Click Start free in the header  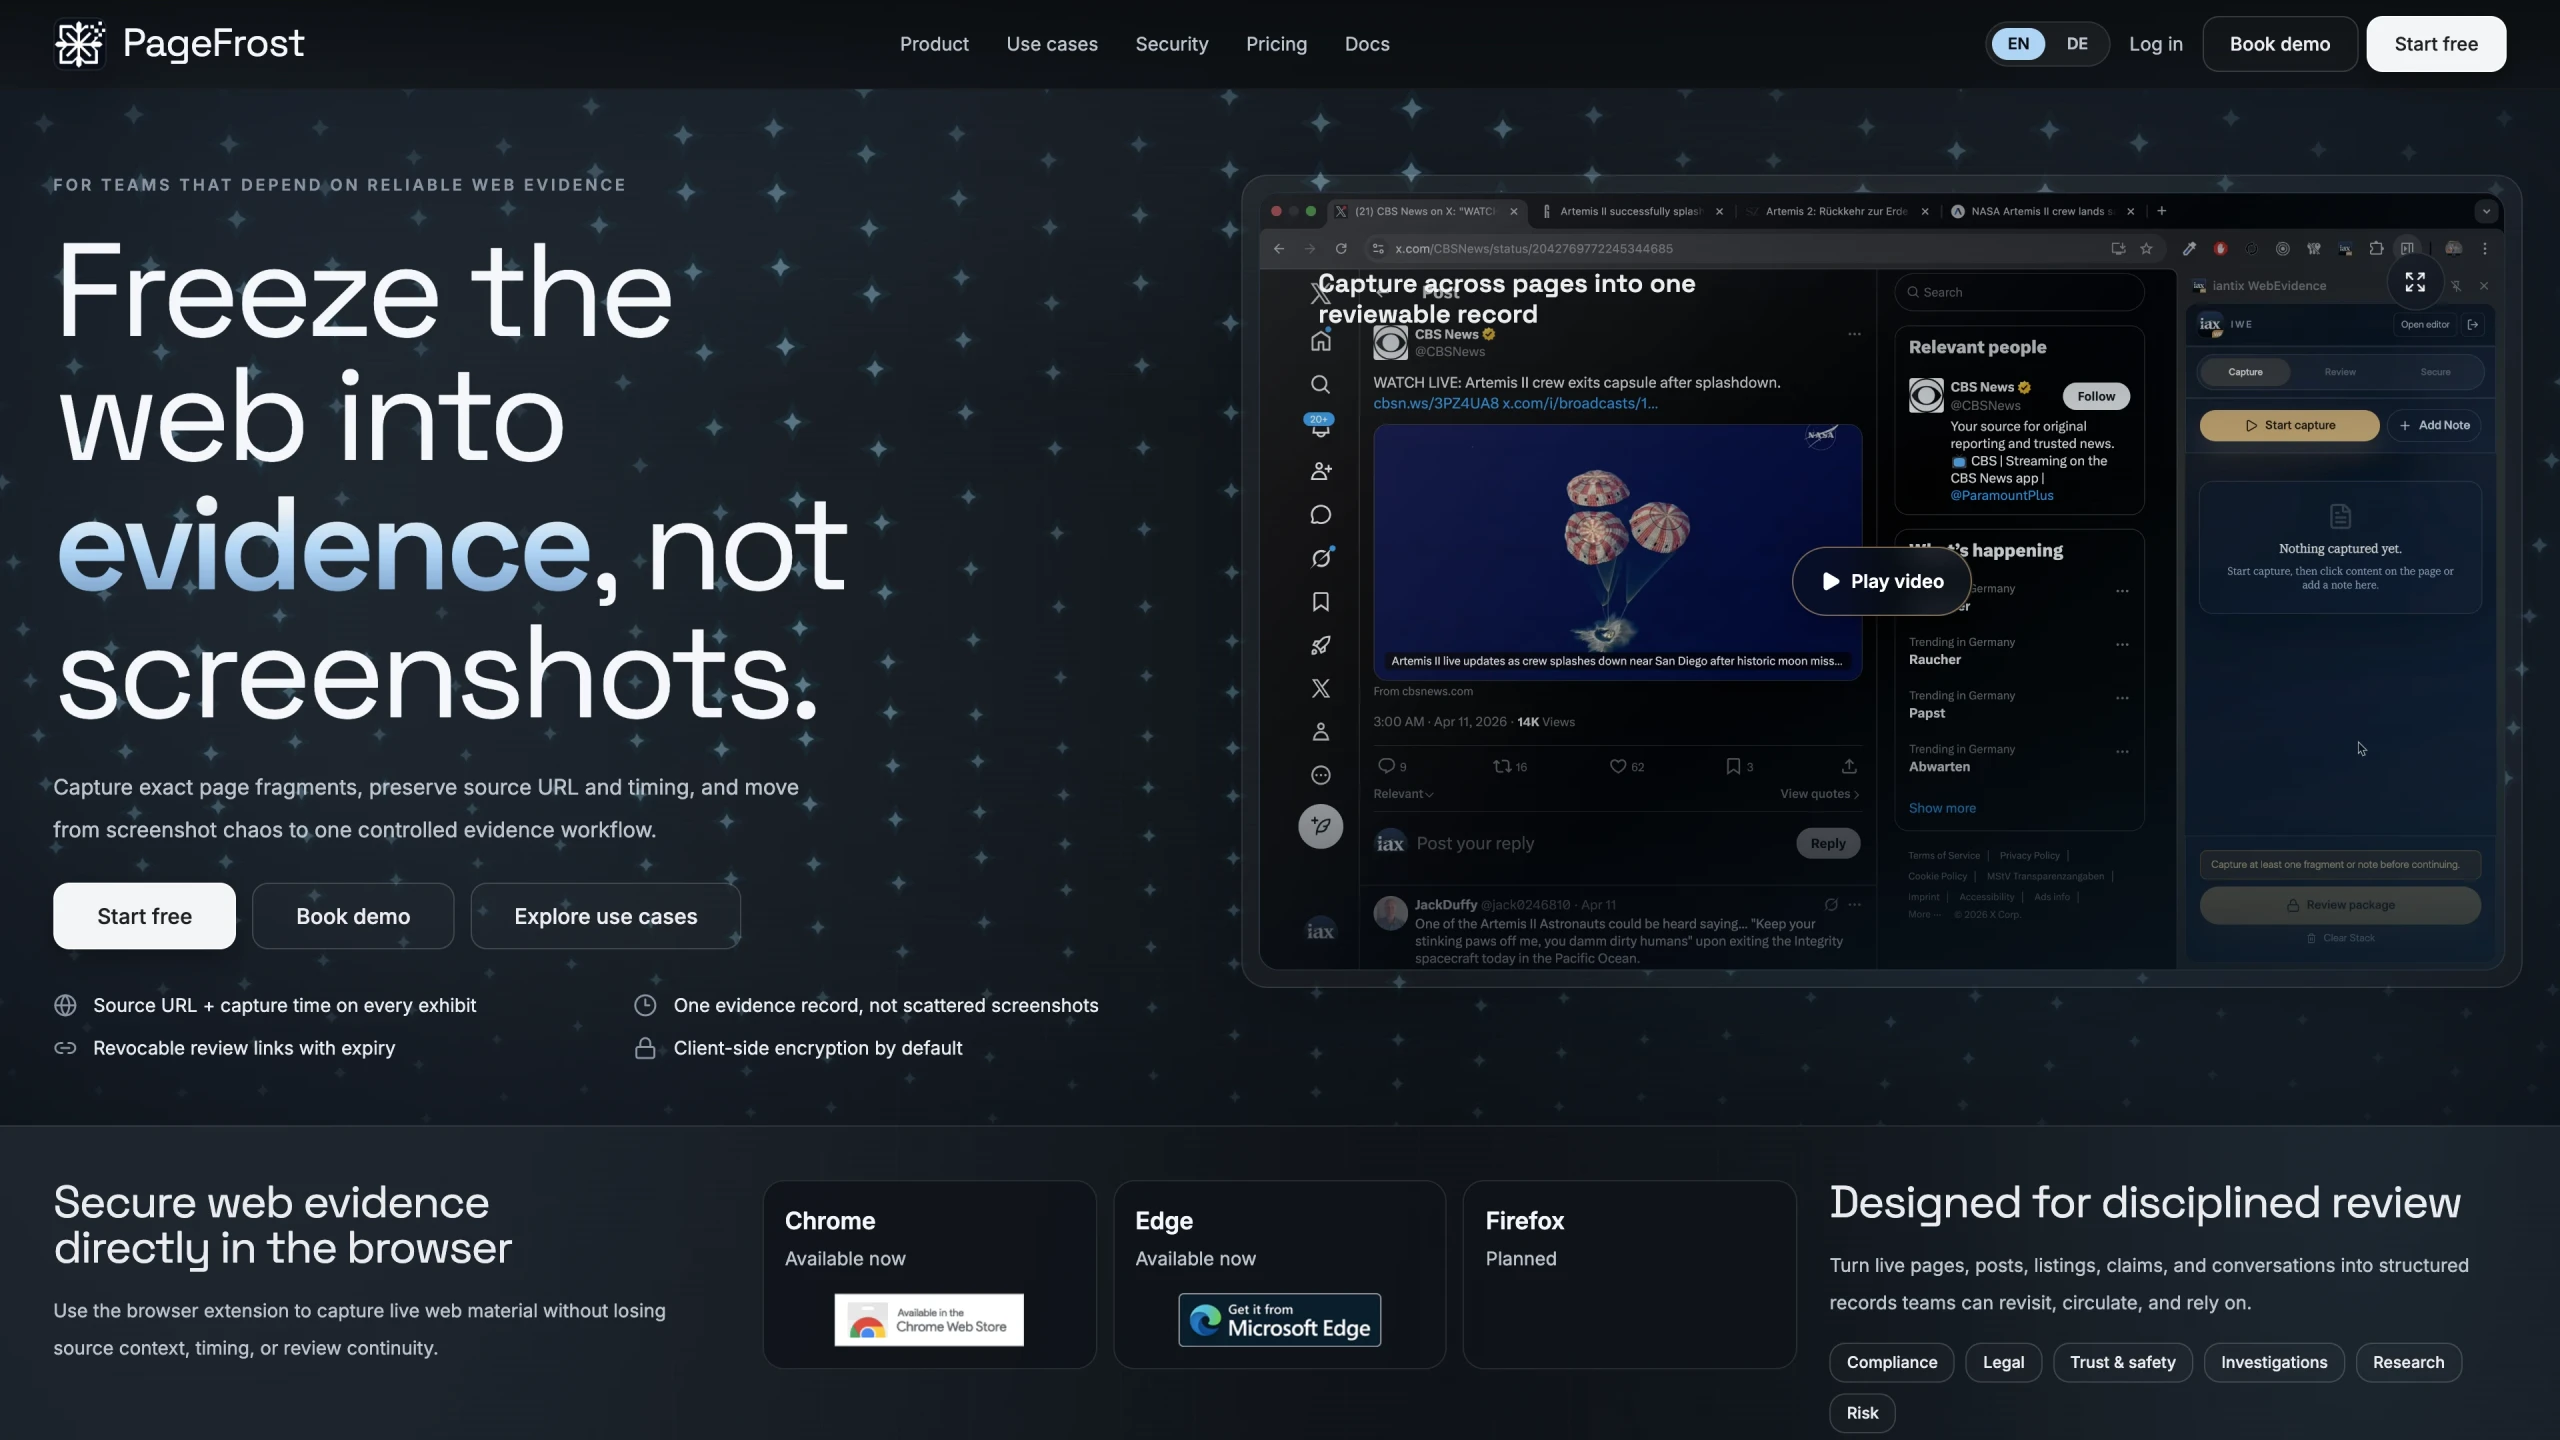coord(2436,44)
